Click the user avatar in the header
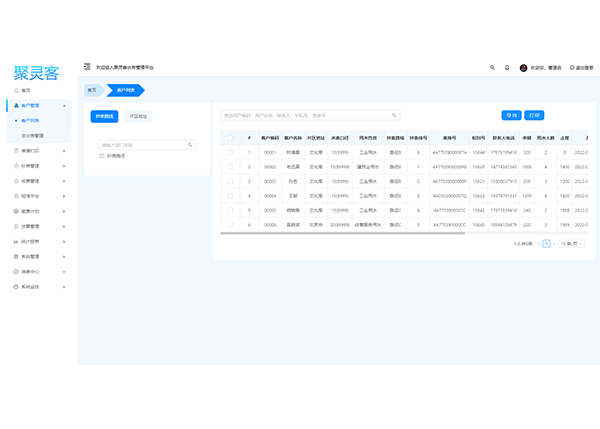 (523, 67)
